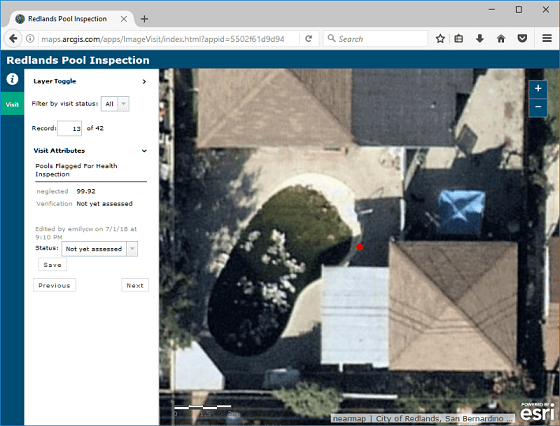Screen dimensions: 560x426
Task: Go to the Previous record
Action: (x=54, y=285)
